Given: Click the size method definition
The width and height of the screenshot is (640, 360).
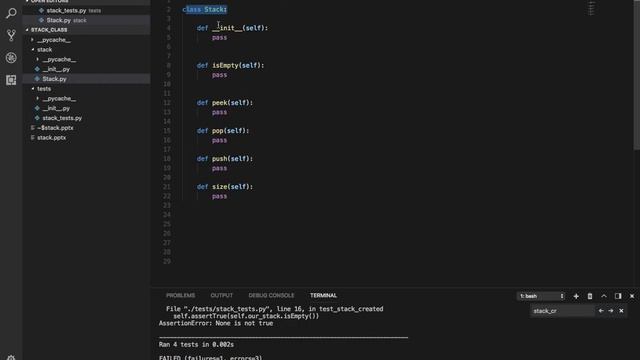Looking at the screenshot, I should (x=225, y=187).
